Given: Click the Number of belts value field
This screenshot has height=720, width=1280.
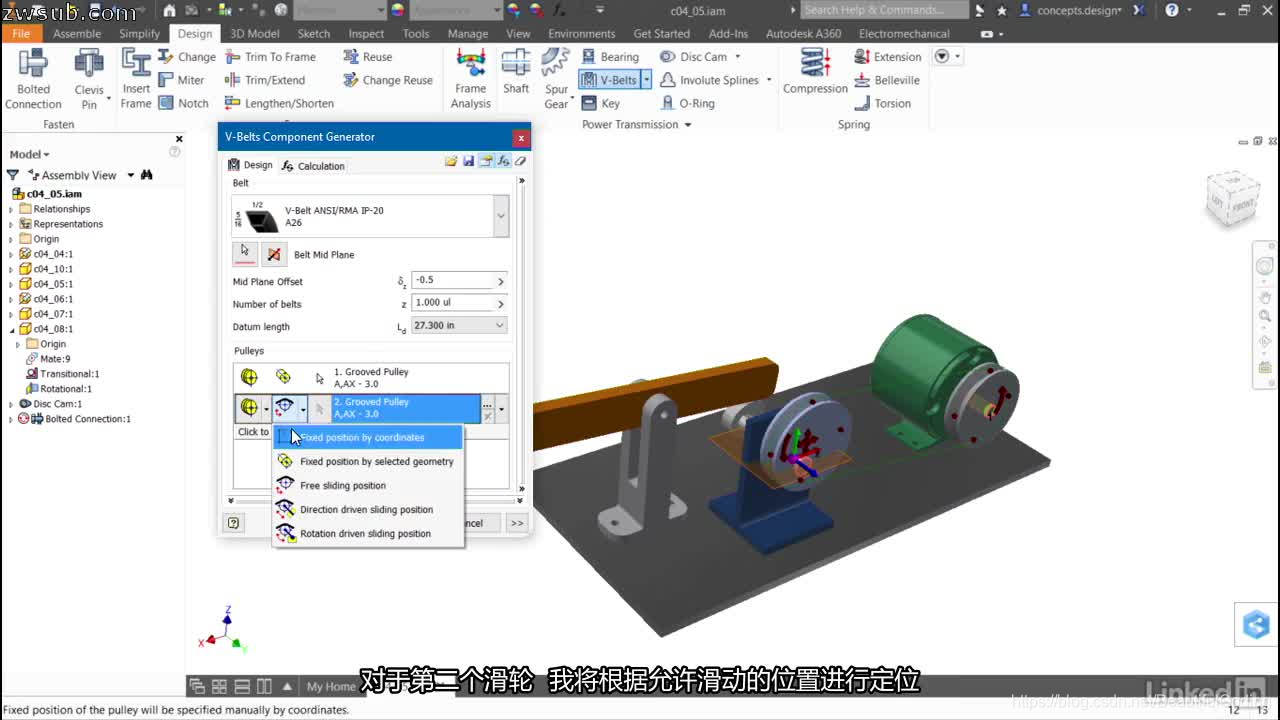Looking at the screenshot, I should 453,302.
